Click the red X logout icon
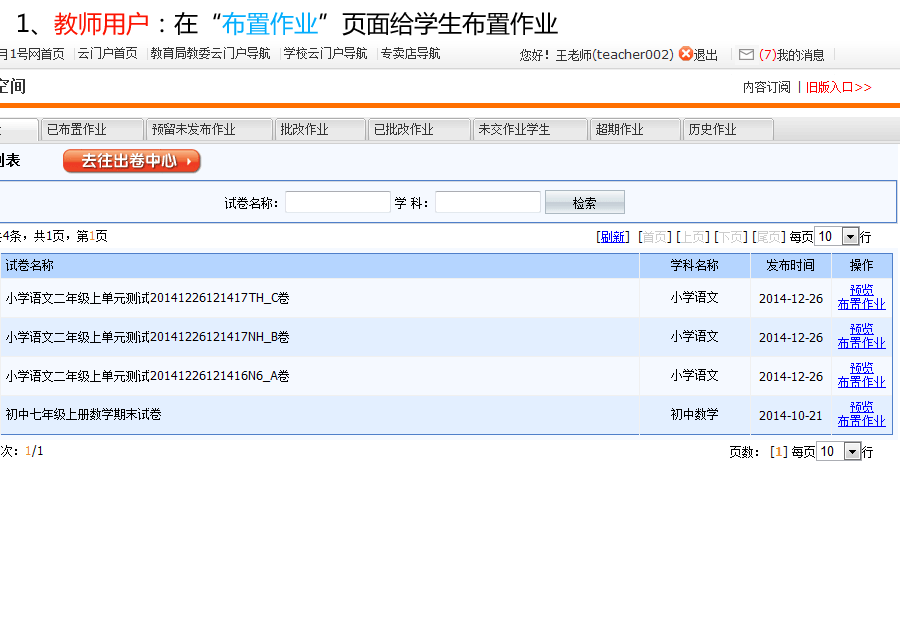 tap(685, 54)
